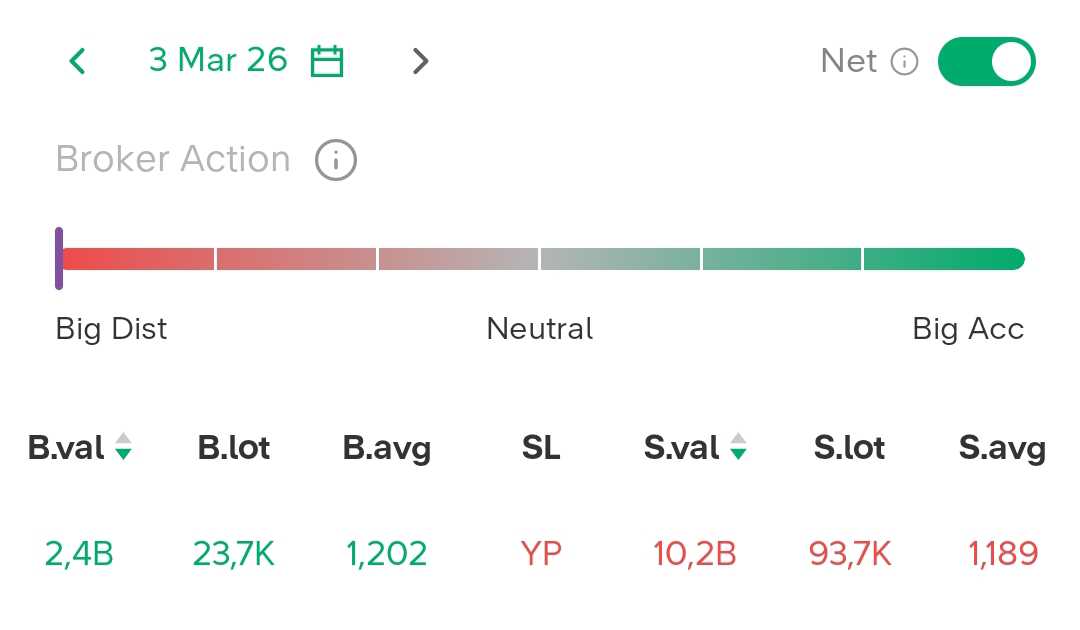The width and height of the screenshot is (1080, 630).
Task: Go to next date with right chevron
Action: tap(420, 62)
